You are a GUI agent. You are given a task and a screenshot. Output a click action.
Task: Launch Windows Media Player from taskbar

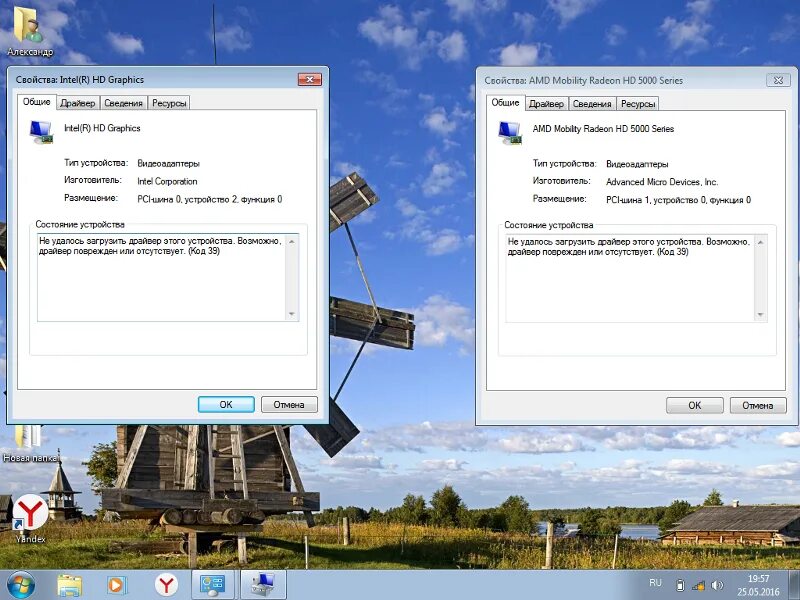[x=116, y=585]
